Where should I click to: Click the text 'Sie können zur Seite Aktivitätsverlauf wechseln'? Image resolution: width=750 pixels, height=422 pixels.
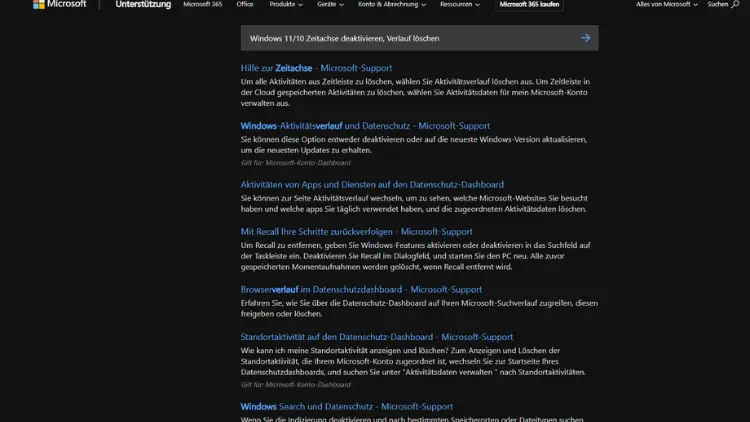pos(322,198)
